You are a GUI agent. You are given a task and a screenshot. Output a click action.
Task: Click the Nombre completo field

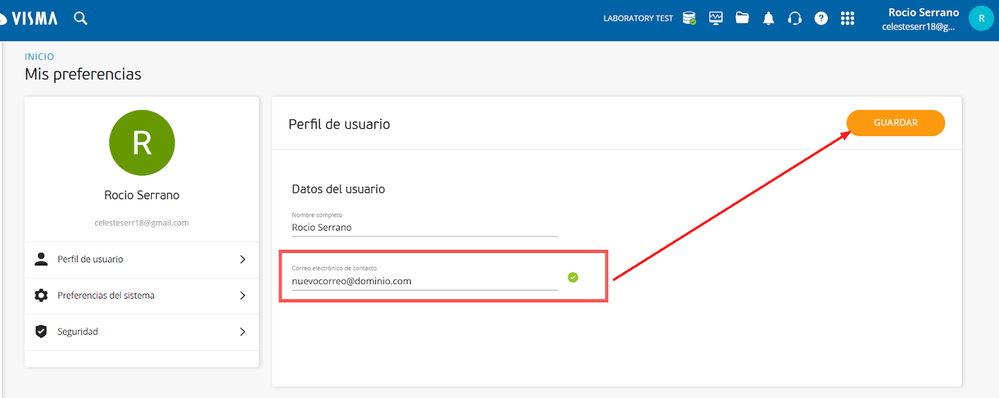pyautogui.click(x=424, y=224)
